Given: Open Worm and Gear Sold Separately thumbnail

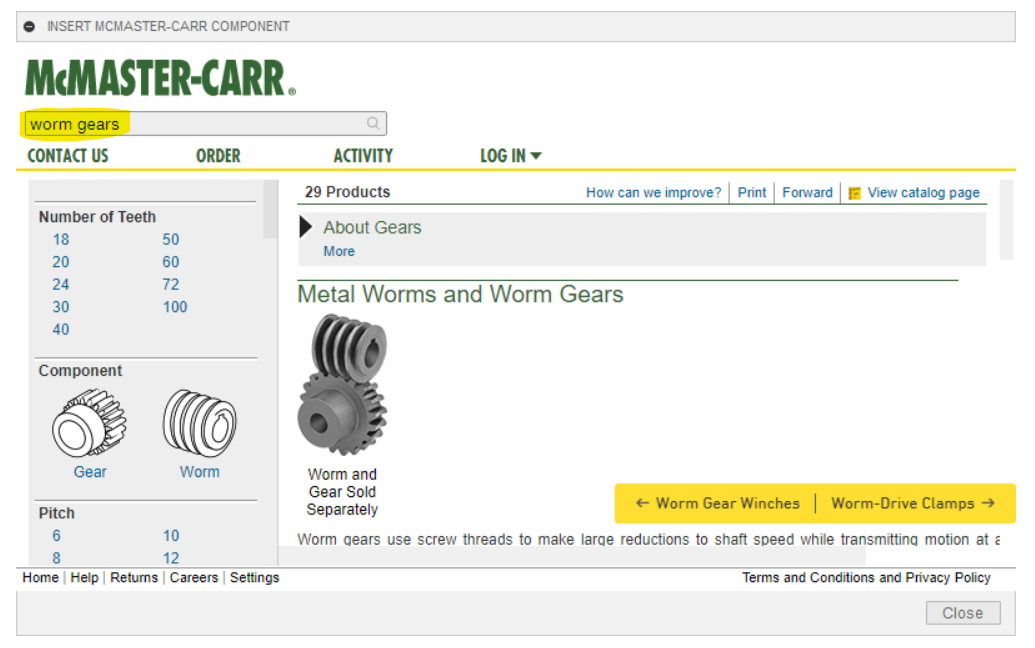Looking at the screenshot, I should (343, 384).
